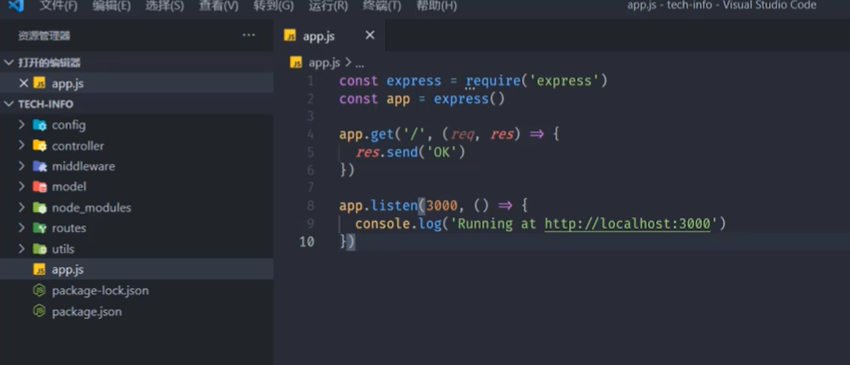Expand the model folder chevron
Image resolution: width=850 pixels, height=365 pixels.
tap(22, 187)
